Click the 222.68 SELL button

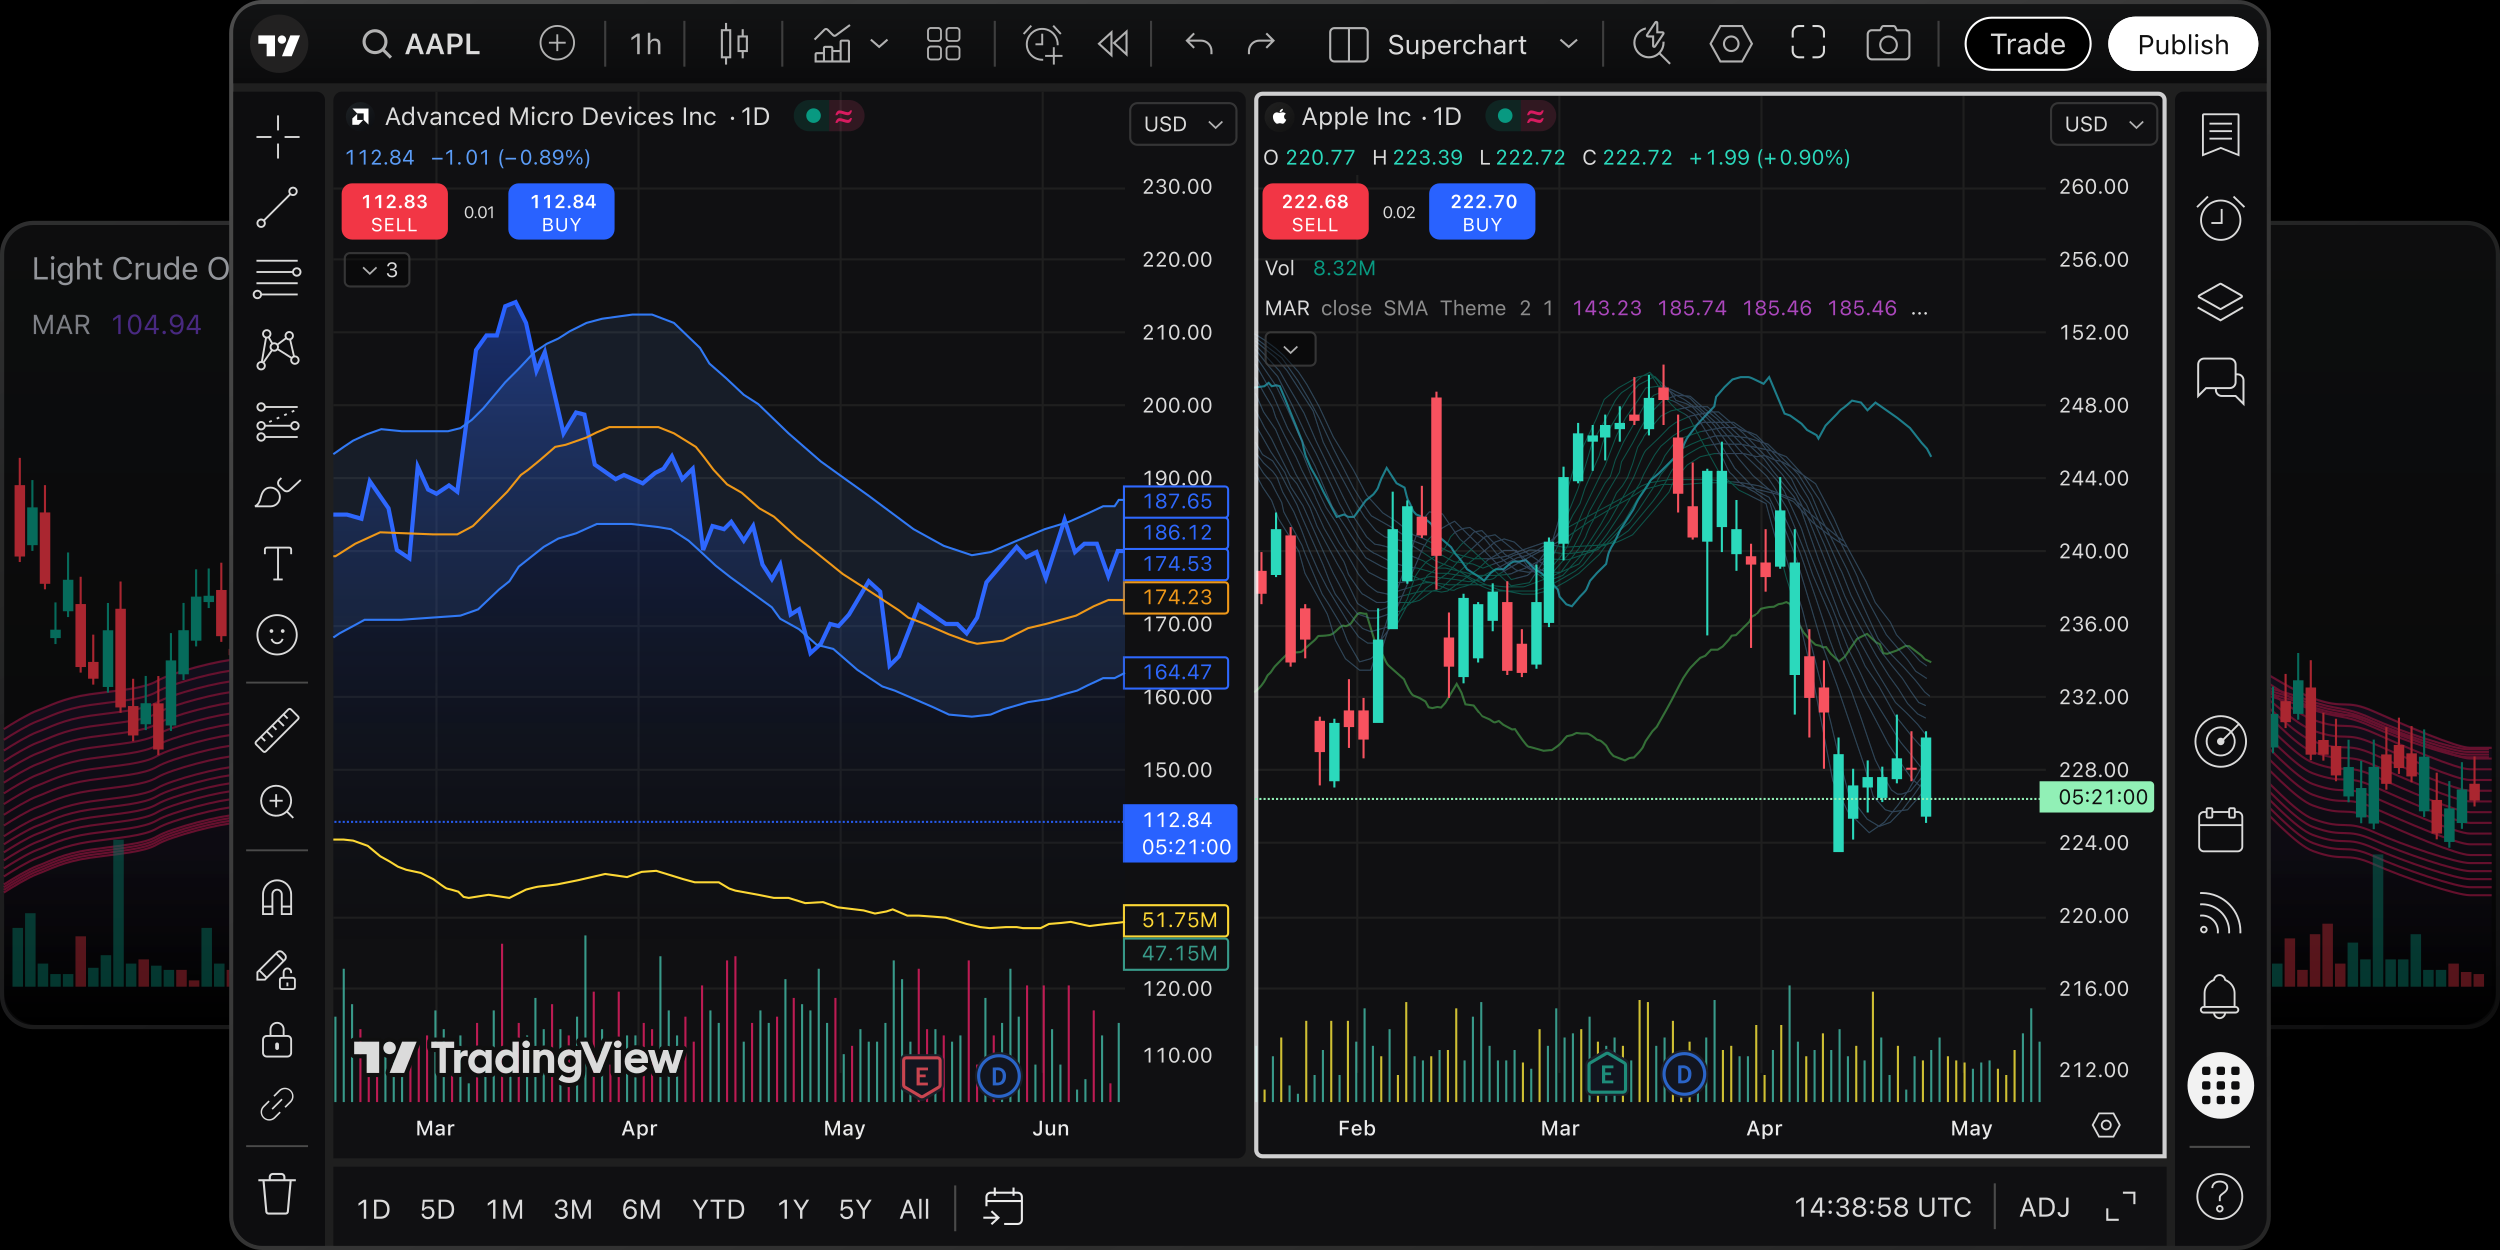pyautogui.click(x=1314, y=212)
